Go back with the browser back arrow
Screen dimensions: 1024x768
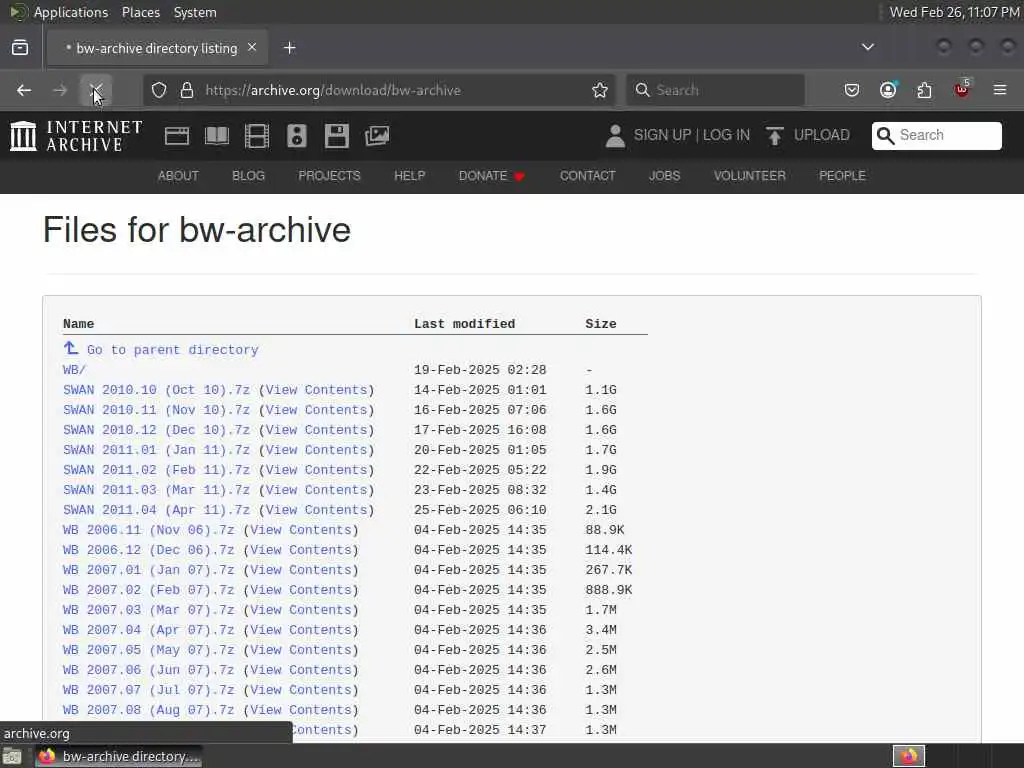[x=24, y=90]
